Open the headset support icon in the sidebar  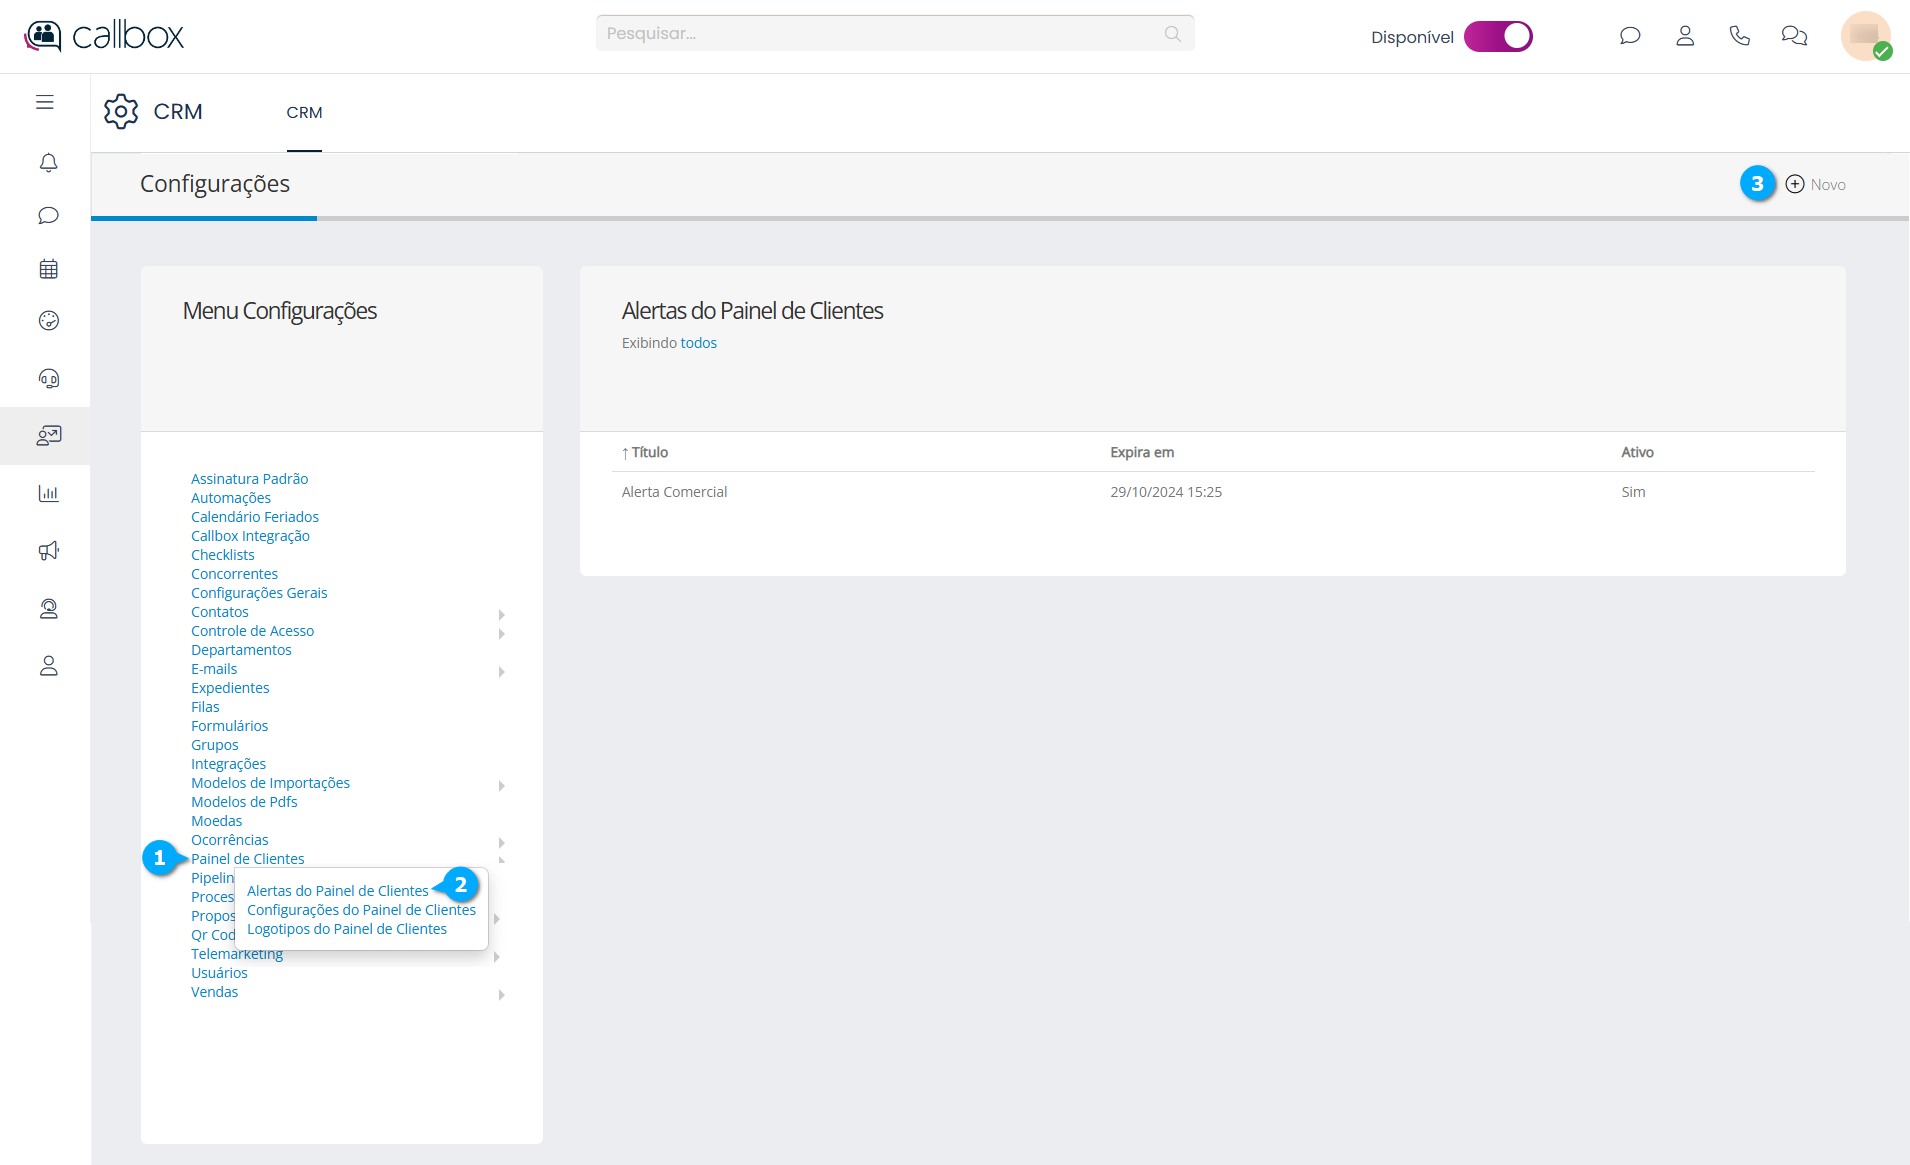point(48,378)
